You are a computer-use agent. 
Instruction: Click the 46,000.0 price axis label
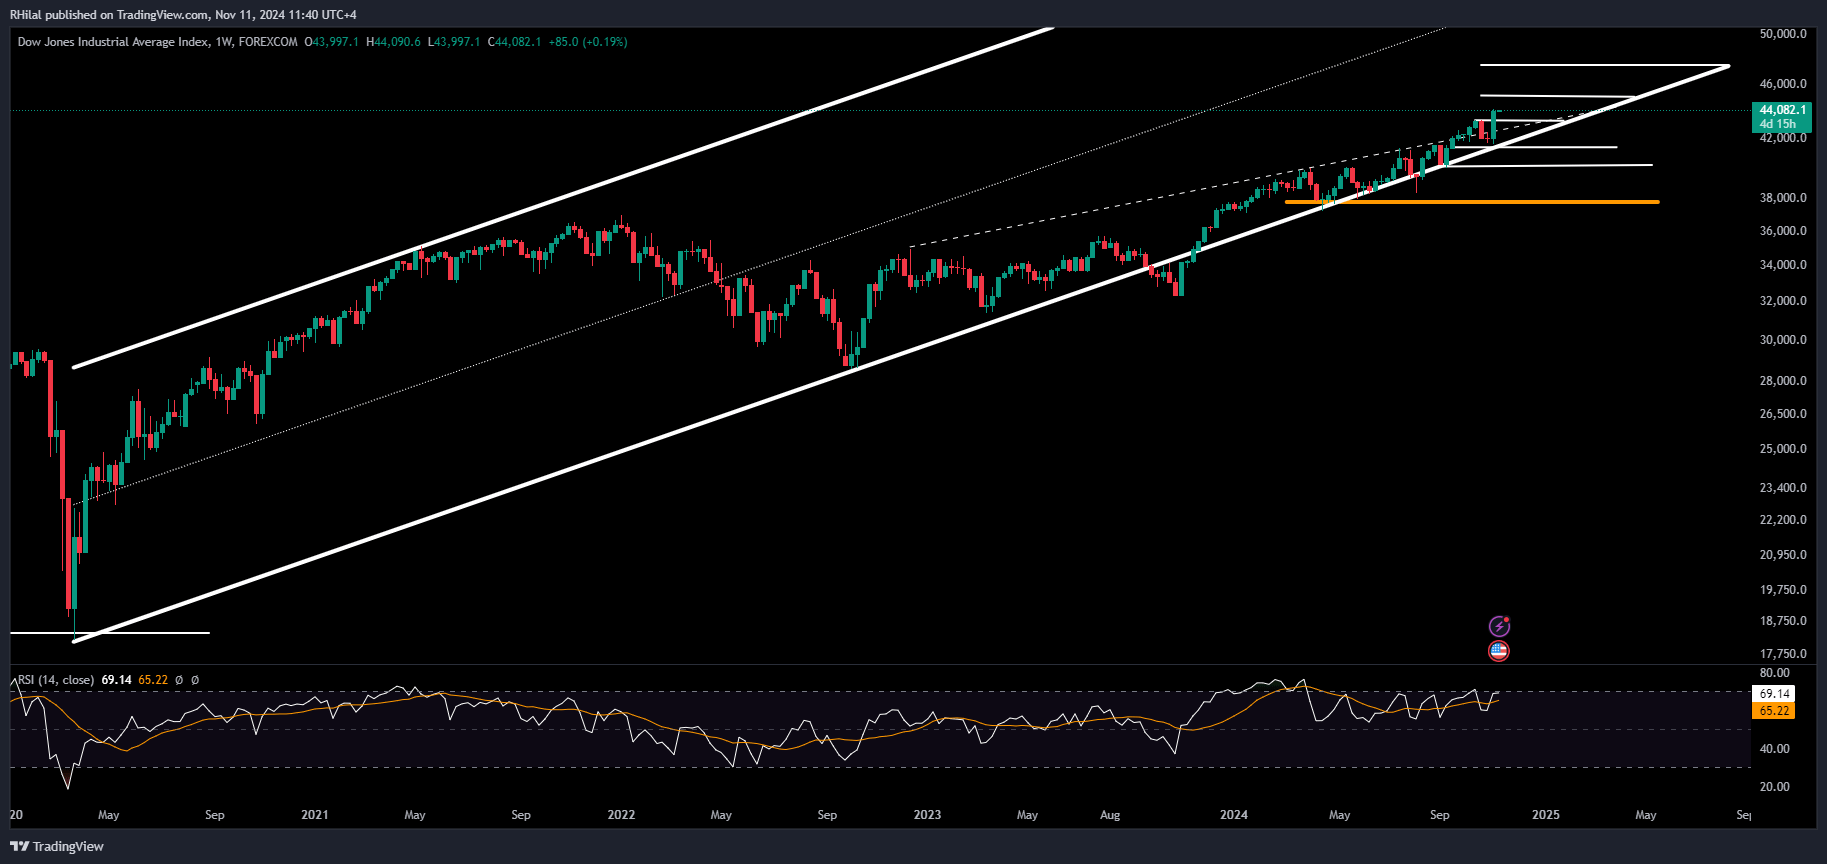click(1782, 84)
